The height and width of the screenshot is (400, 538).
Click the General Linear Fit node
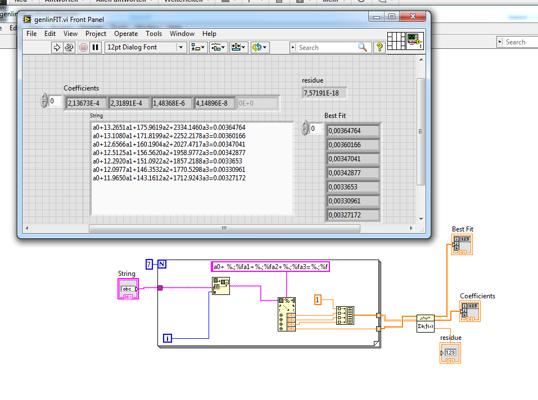(425, 323)
